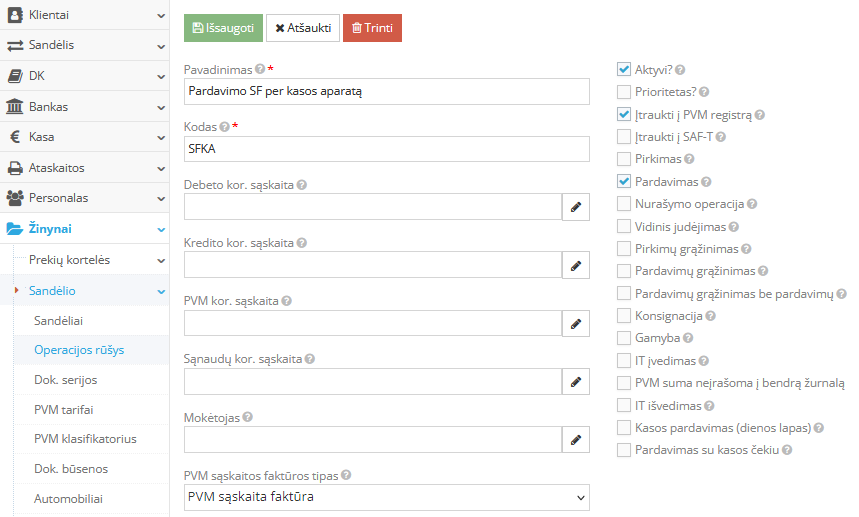859x517 pixels.
Task: Click edit pencil for Sąnaudų kor. sąskaita
Action: coord(575,382)
